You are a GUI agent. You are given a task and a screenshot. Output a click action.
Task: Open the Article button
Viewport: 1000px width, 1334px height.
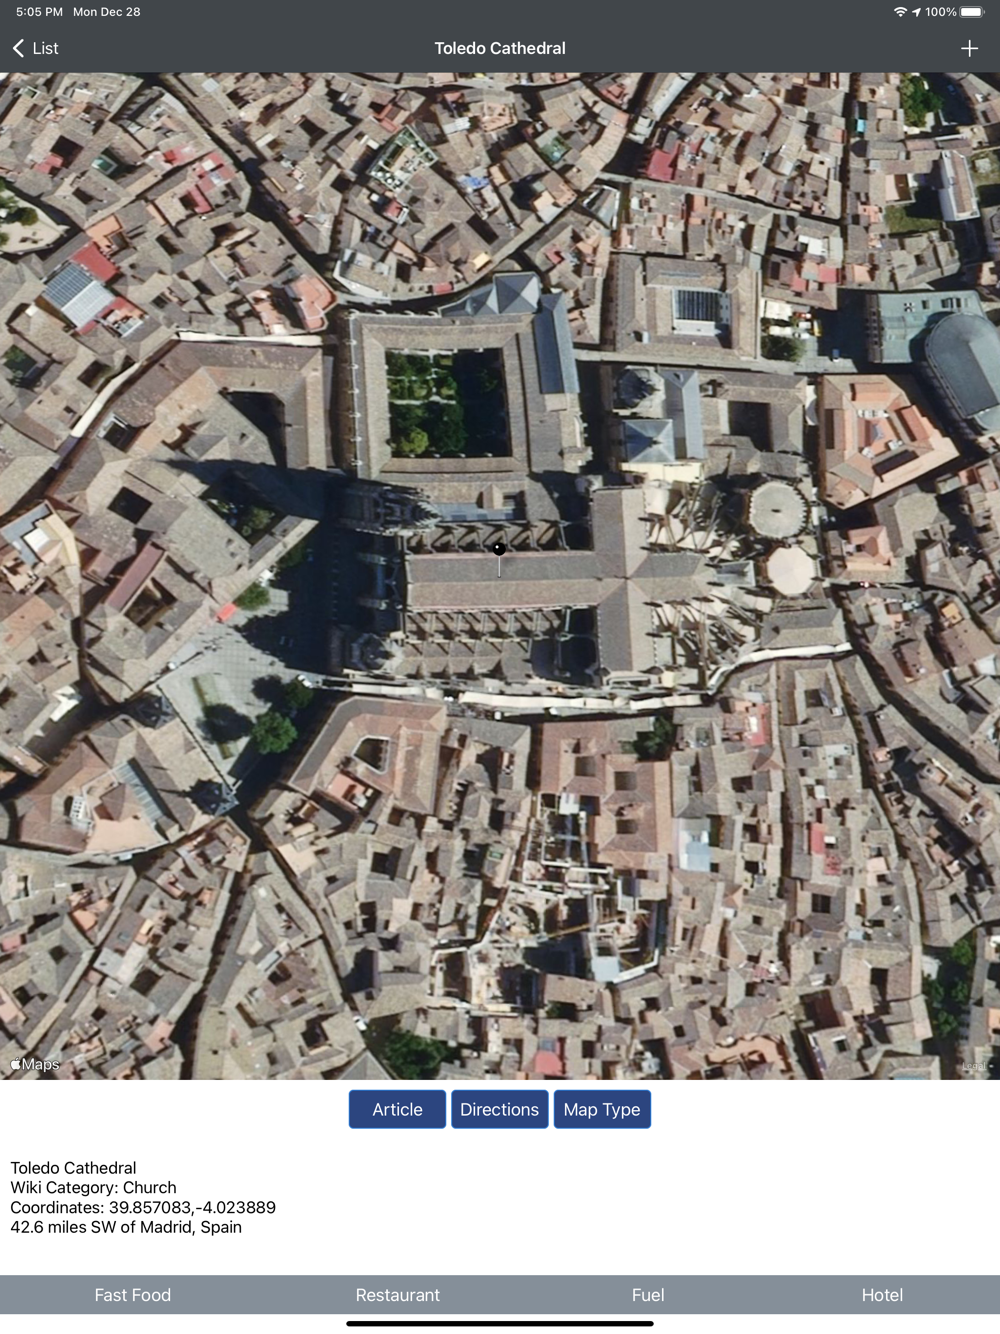click(x=397, y=1109)
